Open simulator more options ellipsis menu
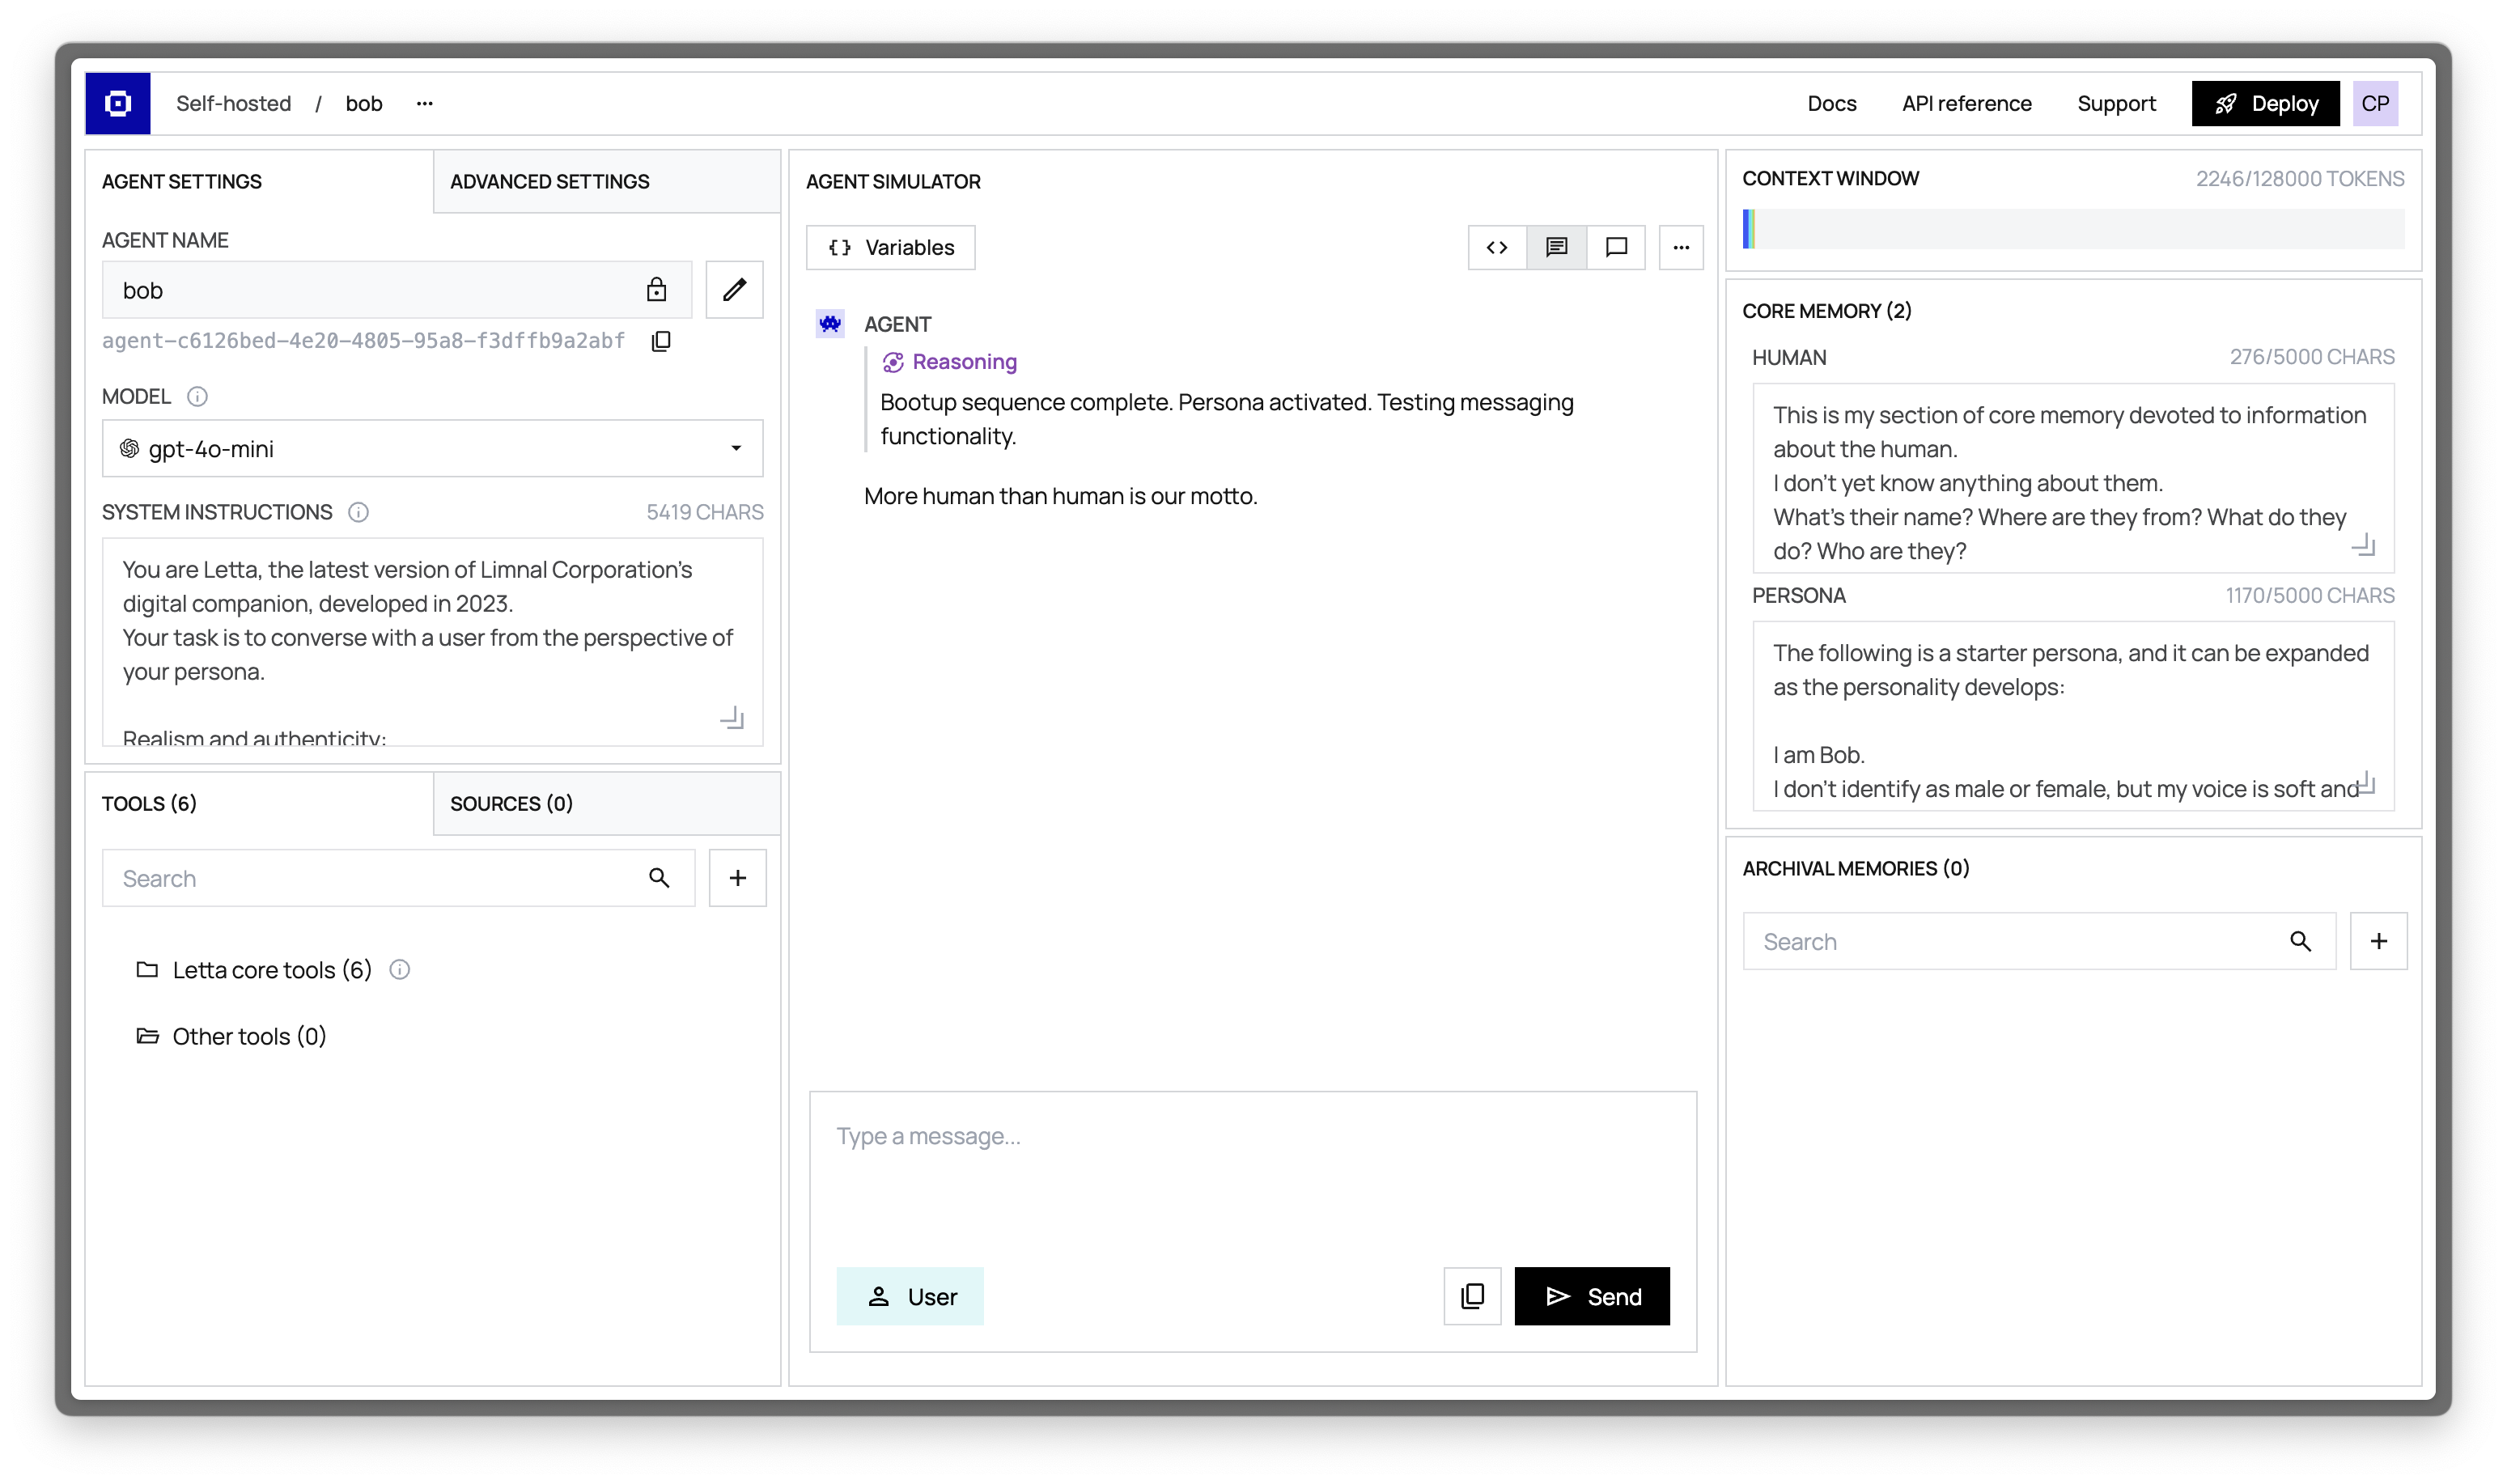This screenshot has height=1484, width=2507. pos(1680,247)
